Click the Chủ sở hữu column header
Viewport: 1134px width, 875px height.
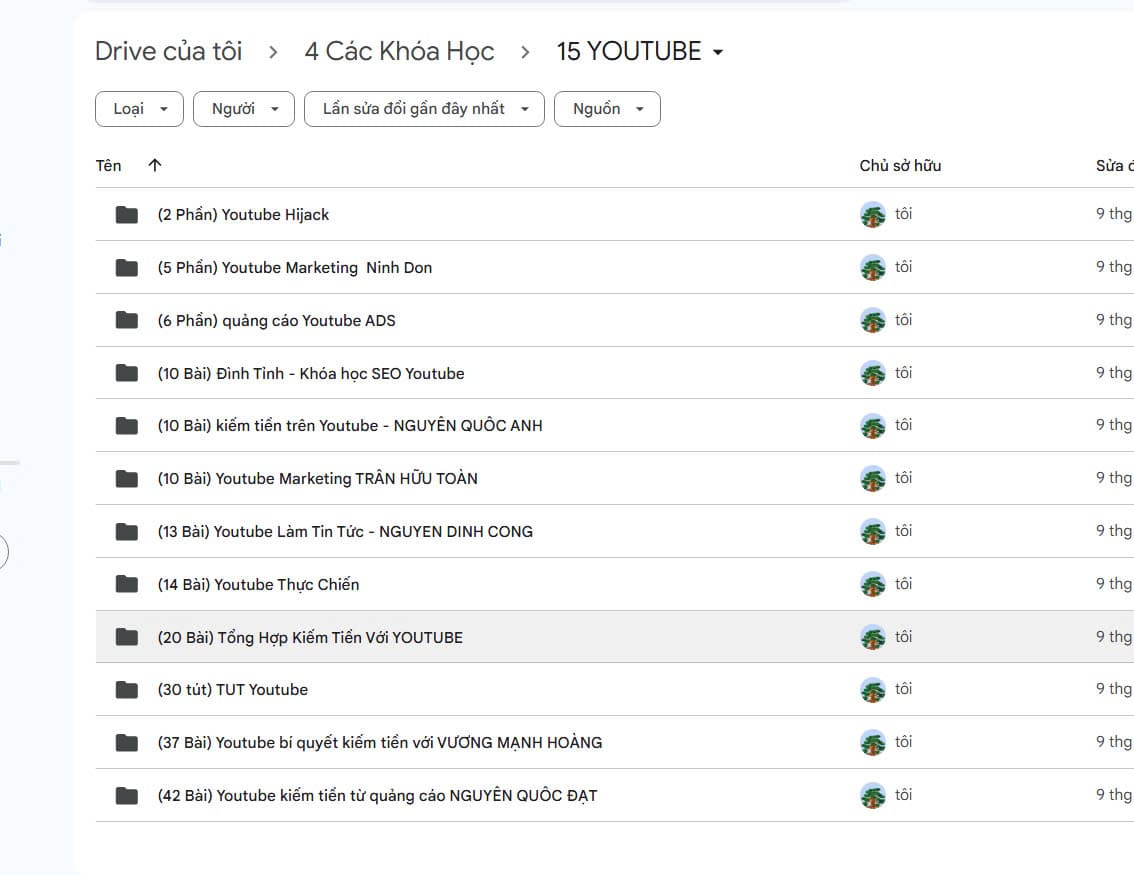pos(900,166)
